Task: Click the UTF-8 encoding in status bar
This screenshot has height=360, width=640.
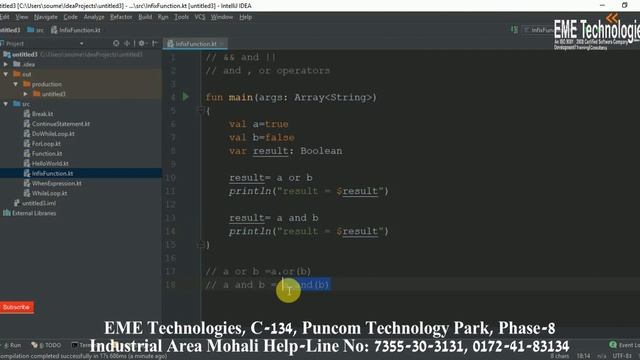Action: click(x=622, y=356)
